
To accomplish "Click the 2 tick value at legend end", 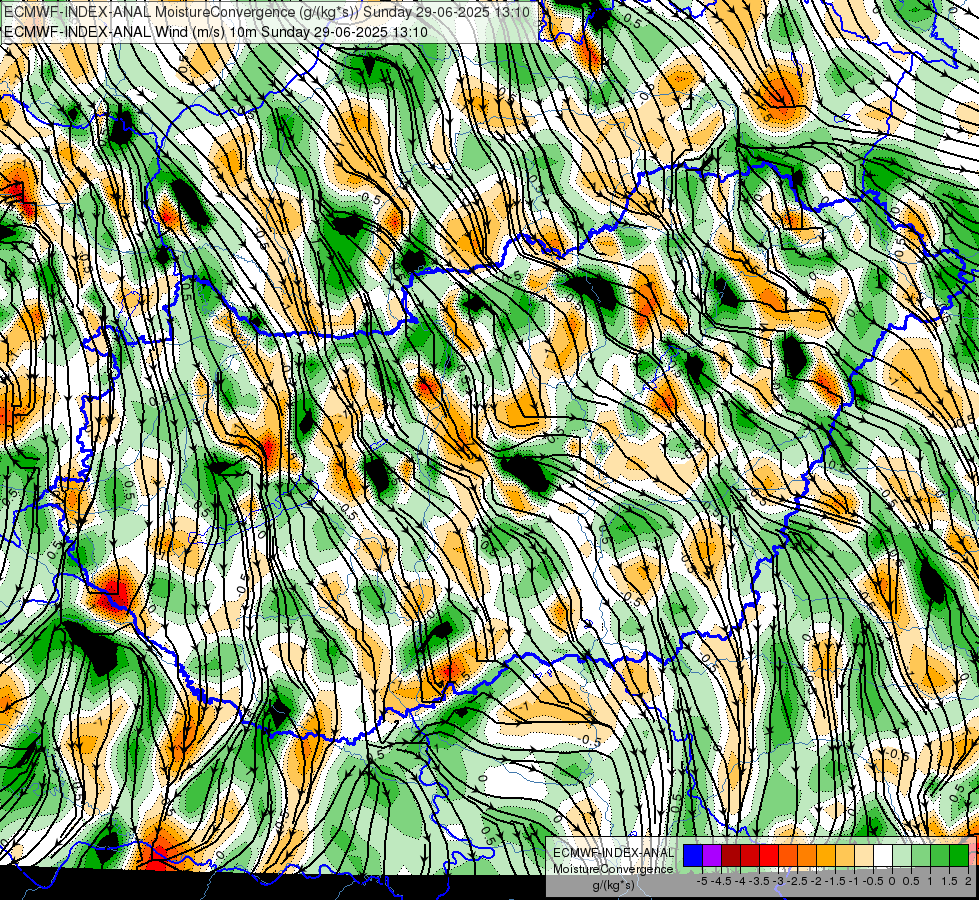I will [968, 881].
